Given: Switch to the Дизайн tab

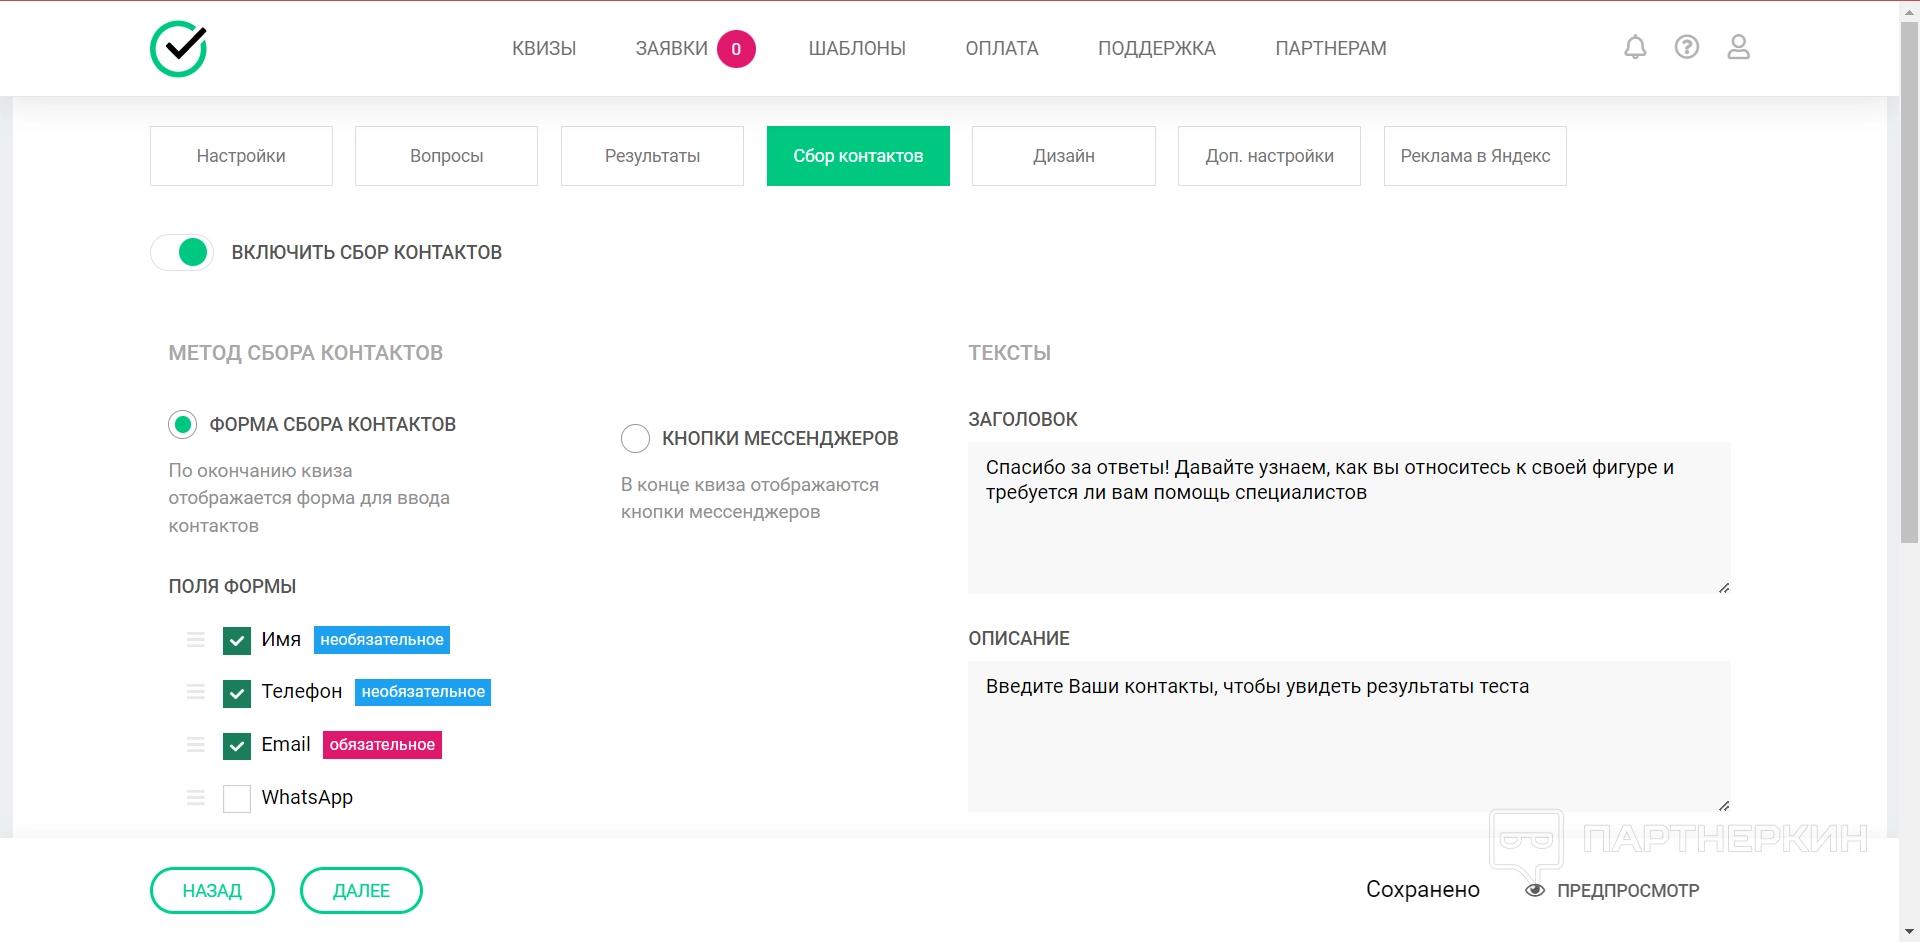Looking at the screenshot, I should point(1063,156).
